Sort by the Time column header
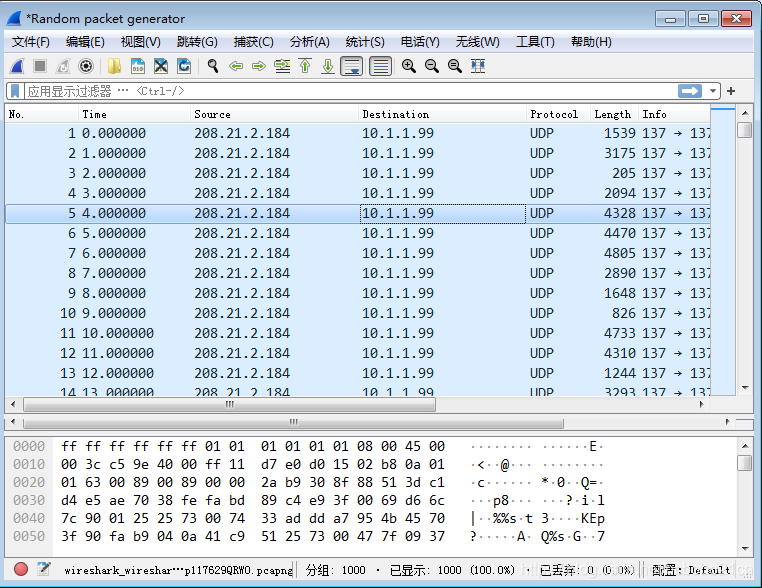This screenshot has width=762, height=588. [134, 114]
